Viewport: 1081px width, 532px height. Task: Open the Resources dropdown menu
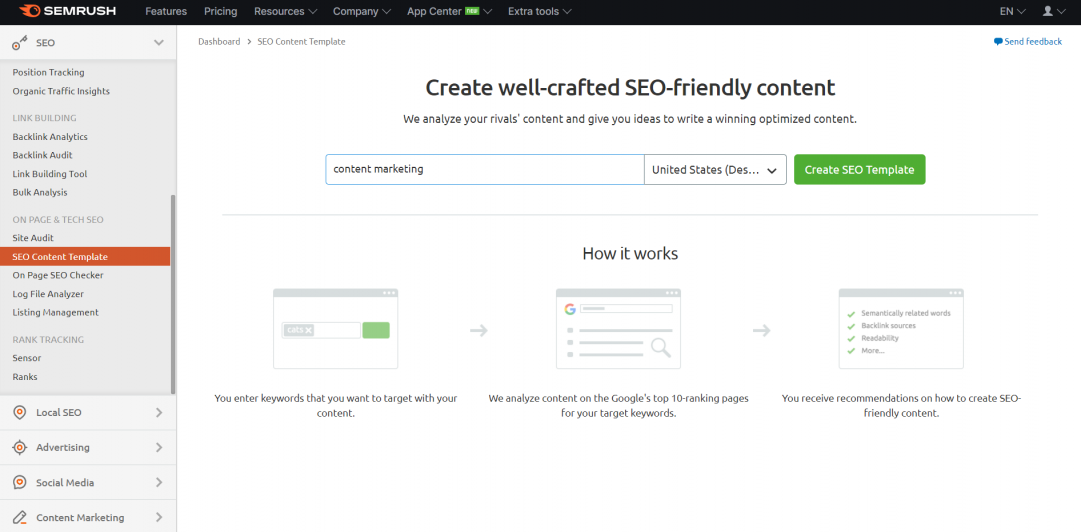285,12
